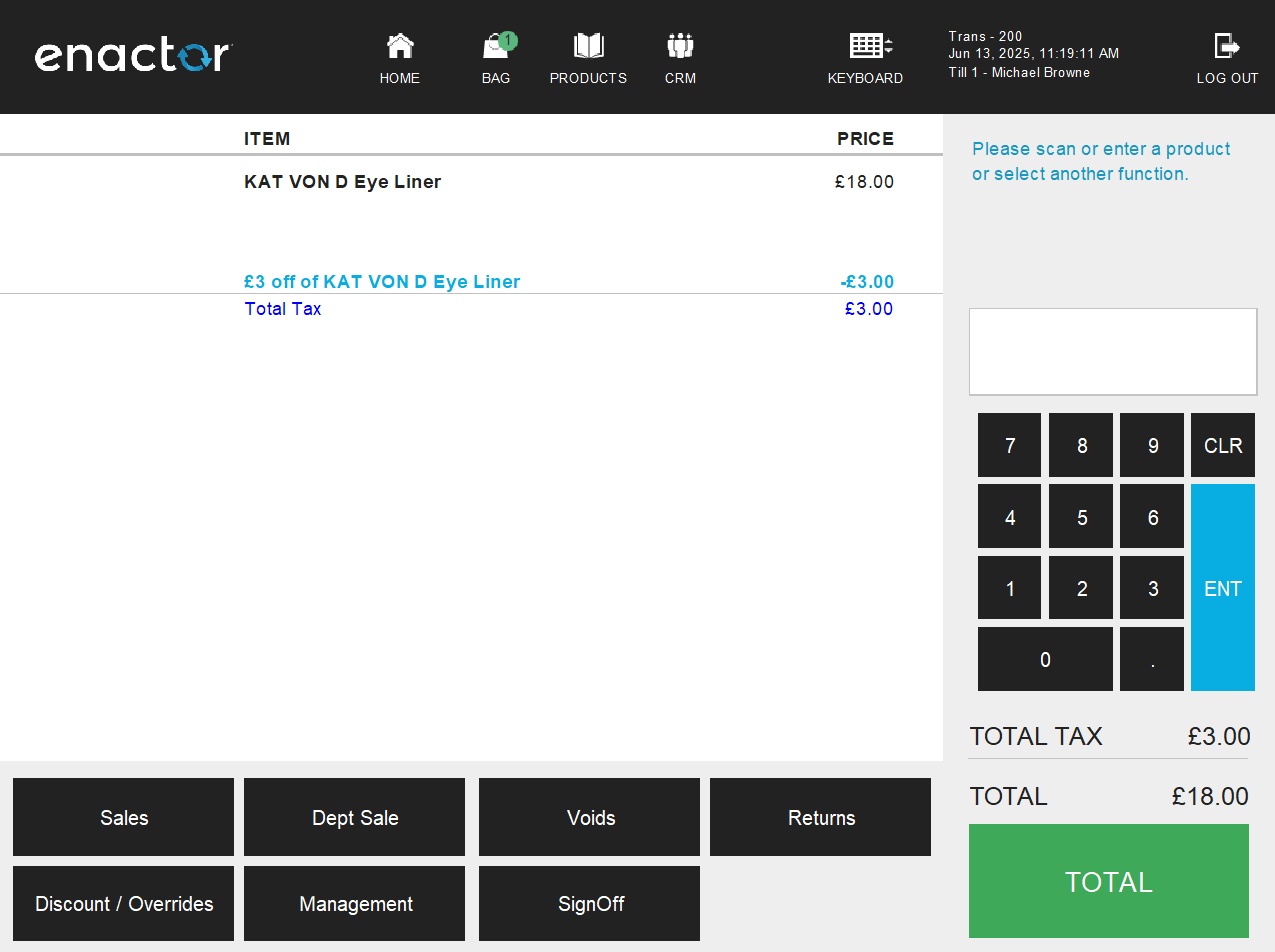Click the enactor logo
The width and height of the screenshot is (1275, 952).
(x=134, y=56)
